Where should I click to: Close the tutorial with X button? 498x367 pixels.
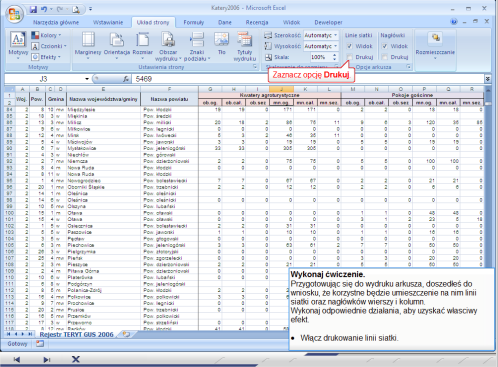click(76, 359)
